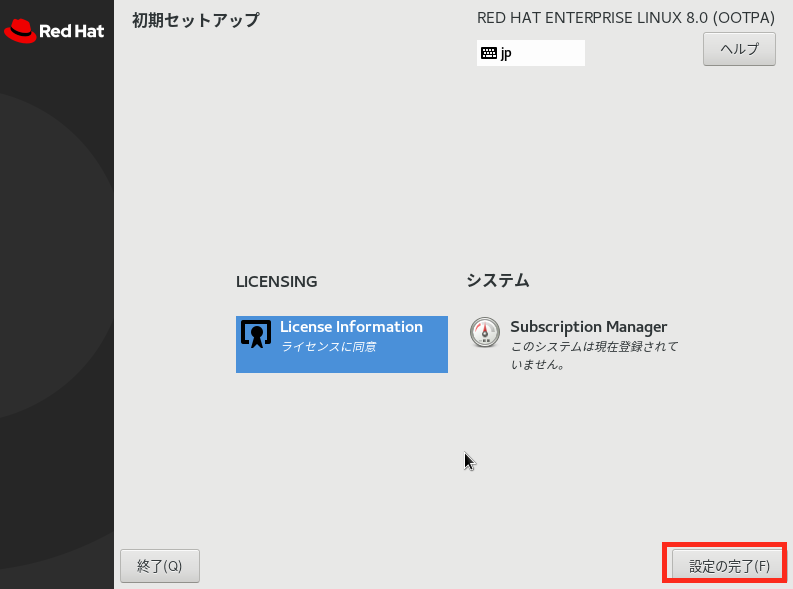
Task: Open the ヘルプ help button
Action: pos(739,49)
